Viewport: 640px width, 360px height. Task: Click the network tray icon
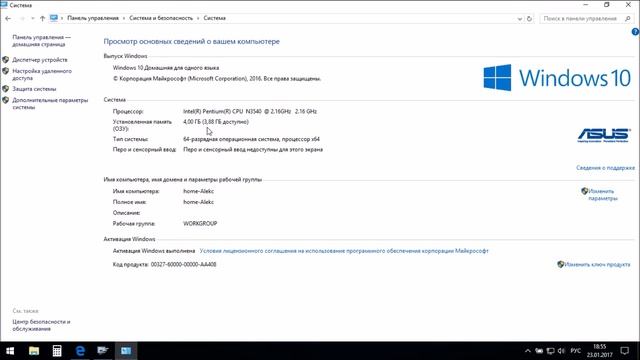click(x=550, y=351)
